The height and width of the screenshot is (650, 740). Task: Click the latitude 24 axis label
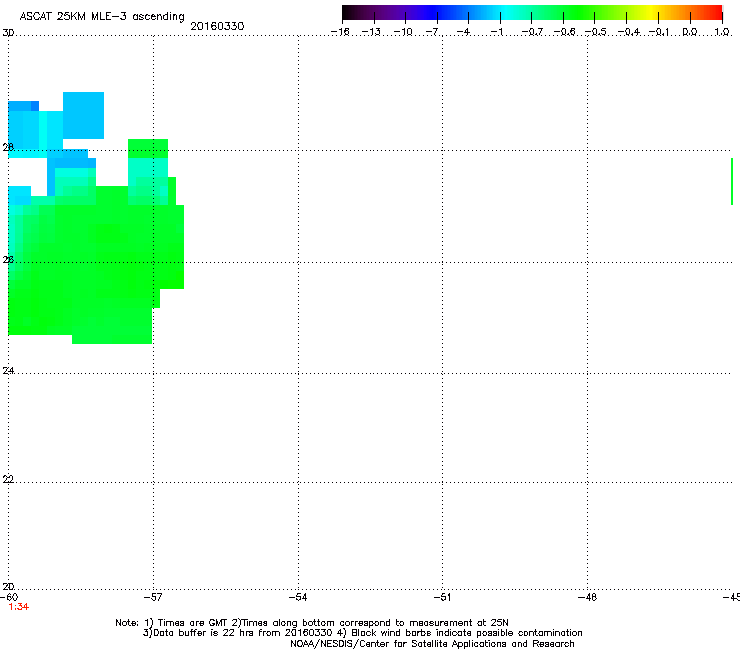coord(8,371)
